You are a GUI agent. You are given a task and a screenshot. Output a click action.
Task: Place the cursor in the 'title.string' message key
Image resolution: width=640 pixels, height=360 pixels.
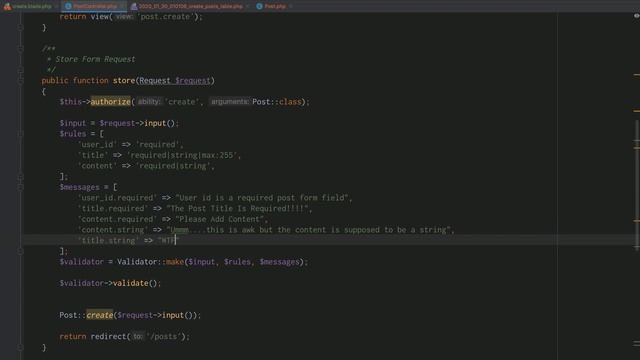point(108,240)
